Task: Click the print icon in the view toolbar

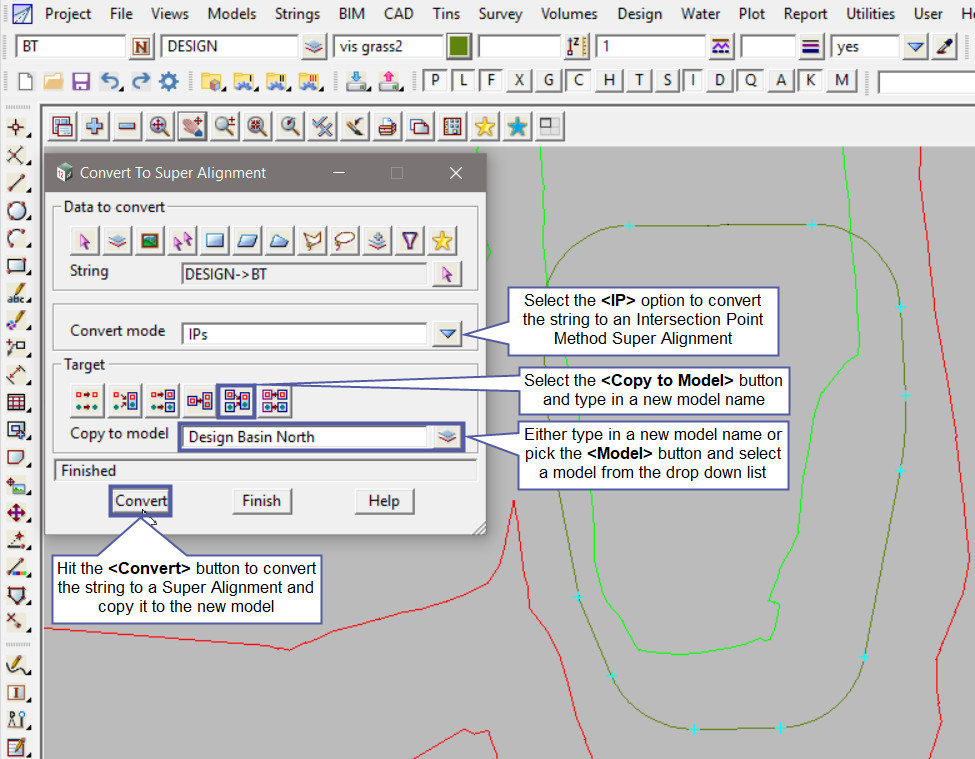Action: point(387,126)
